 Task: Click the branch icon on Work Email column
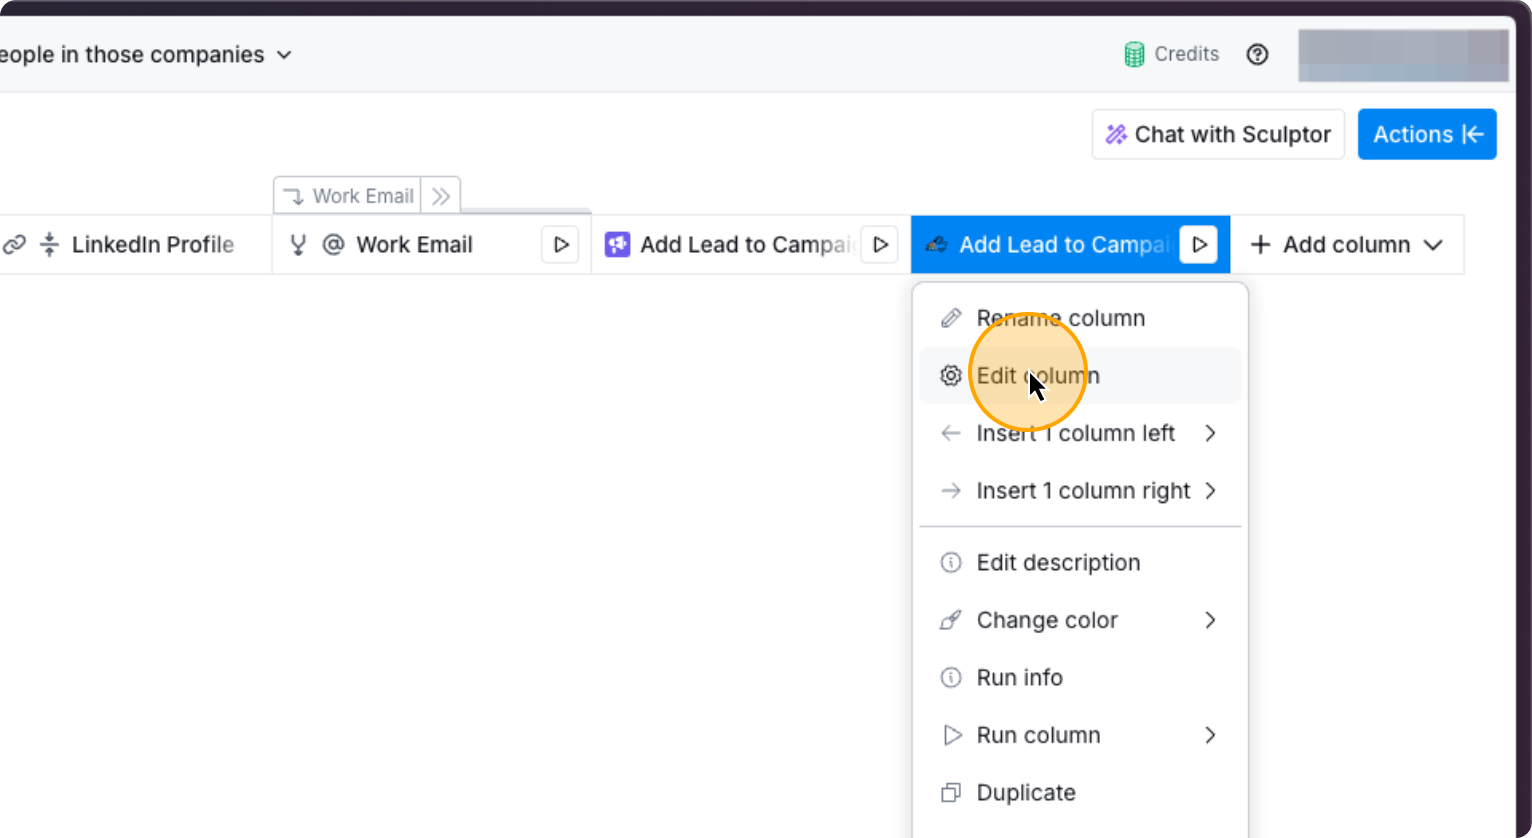pyautogui.click(x=297, y=244)
